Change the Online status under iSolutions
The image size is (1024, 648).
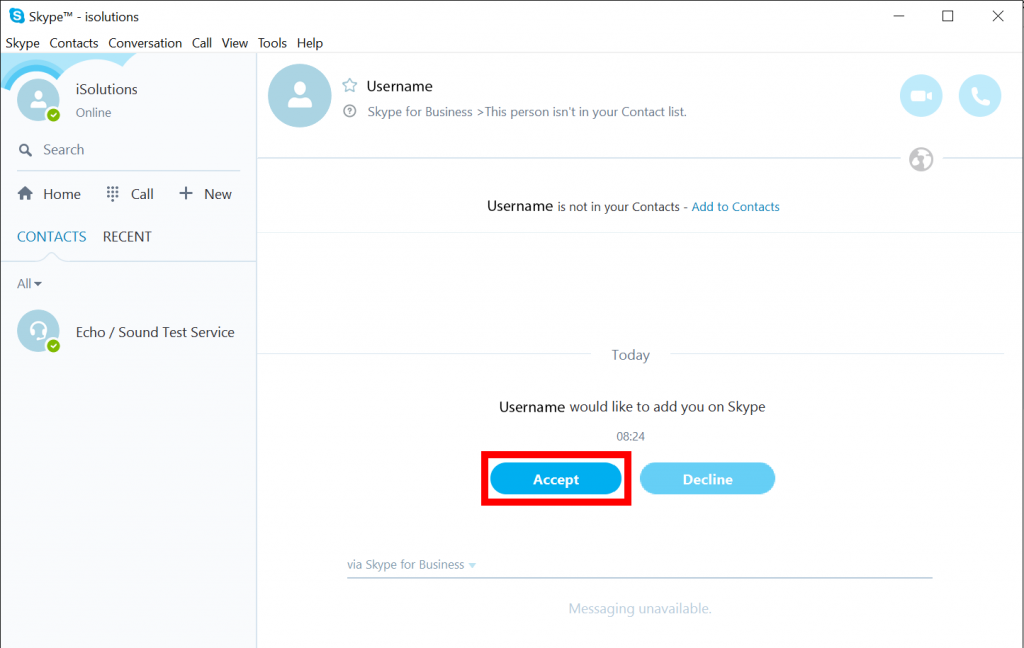pyautogui.click(x=93, y=113)
